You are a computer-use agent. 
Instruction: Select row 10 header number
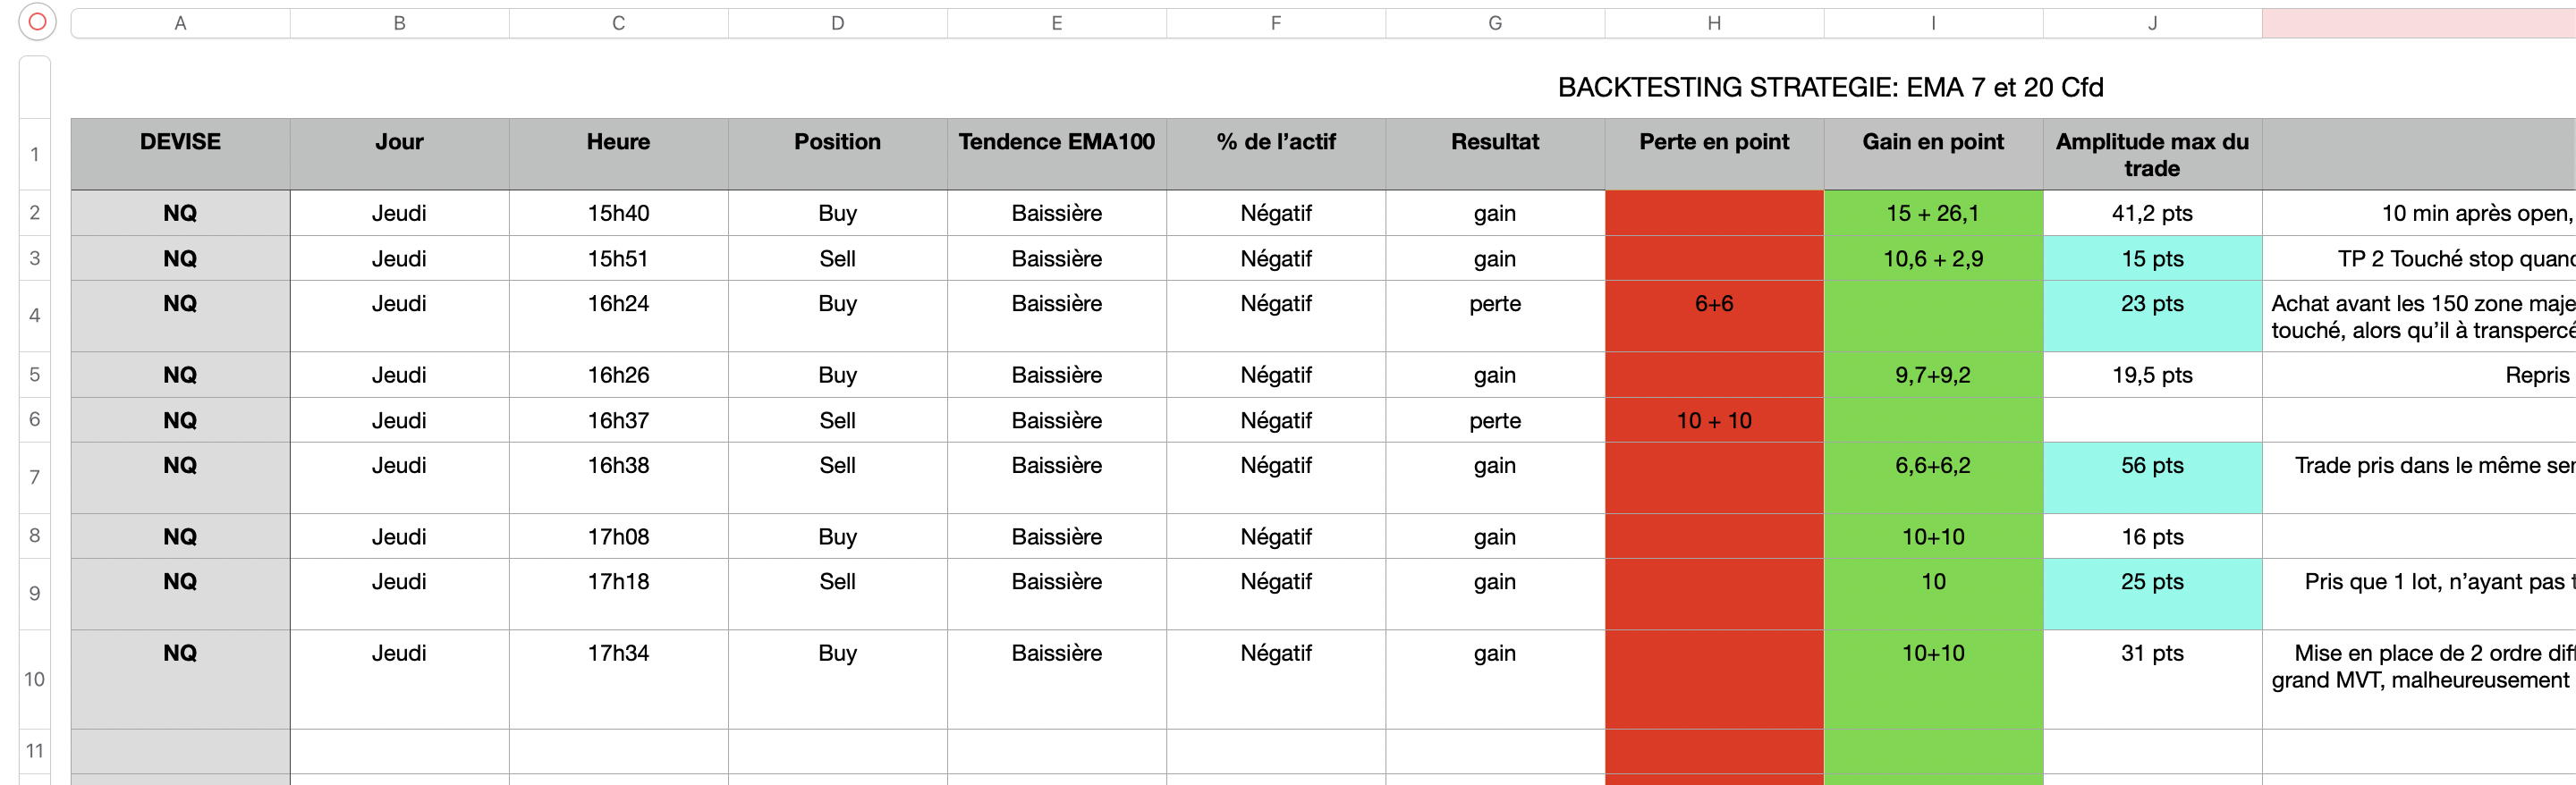click(x=35, y=679)
